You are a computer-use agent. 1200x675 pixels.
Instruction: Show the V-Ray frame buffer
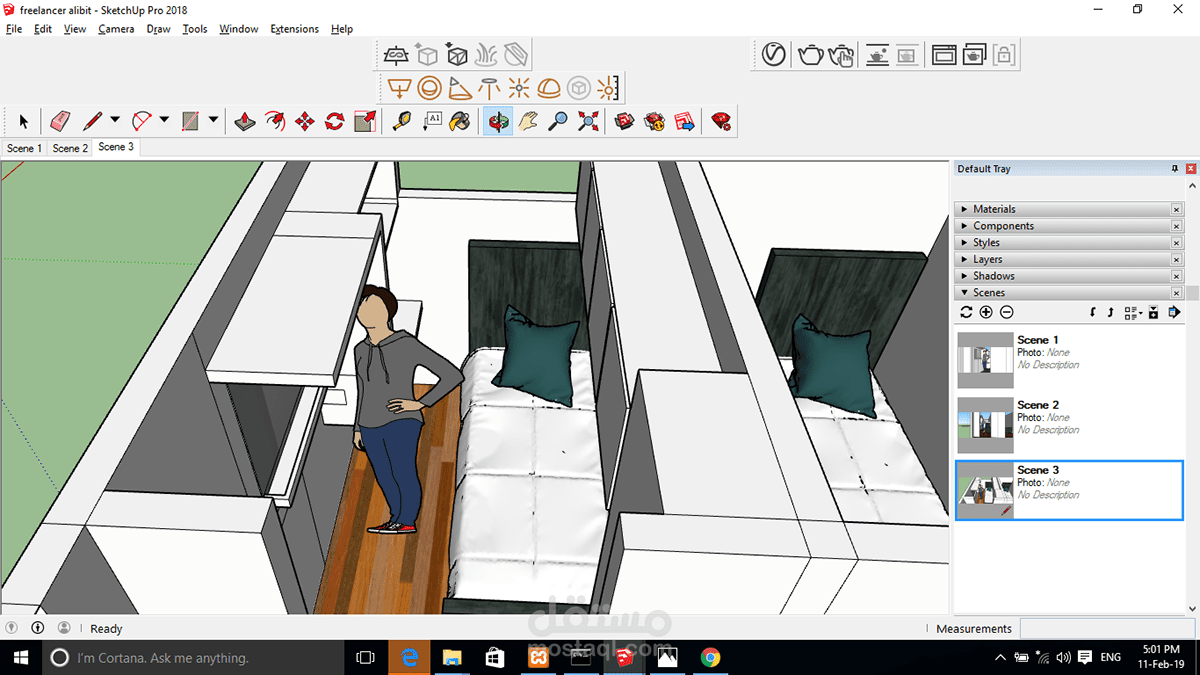click(944, 54)
